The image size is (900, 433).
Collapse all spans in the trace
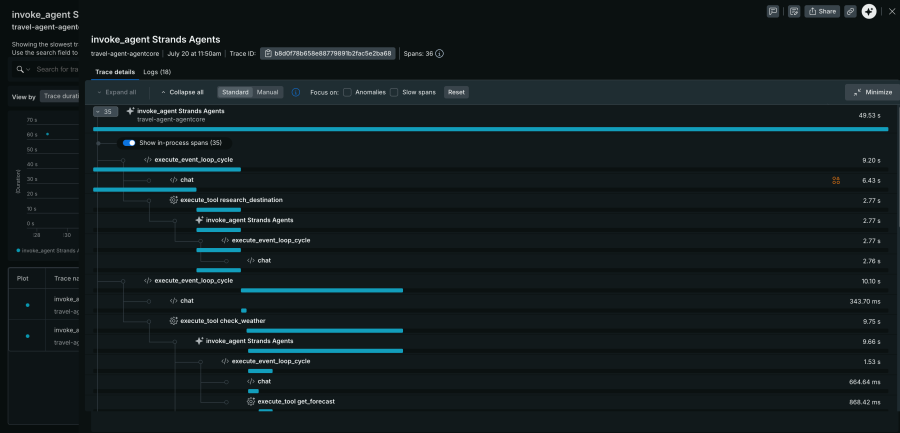click(182, 92)
